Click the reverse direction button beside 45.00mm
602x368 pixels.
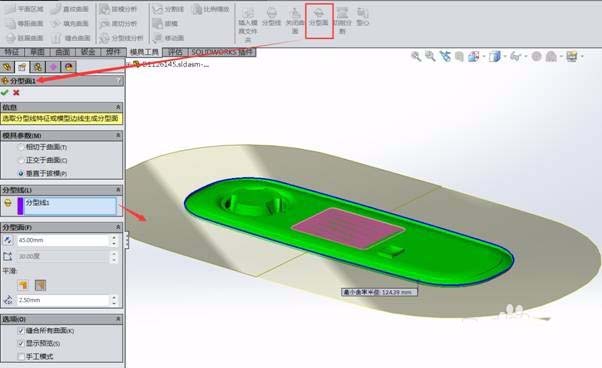pyautogui.click(x=8, y=240)
